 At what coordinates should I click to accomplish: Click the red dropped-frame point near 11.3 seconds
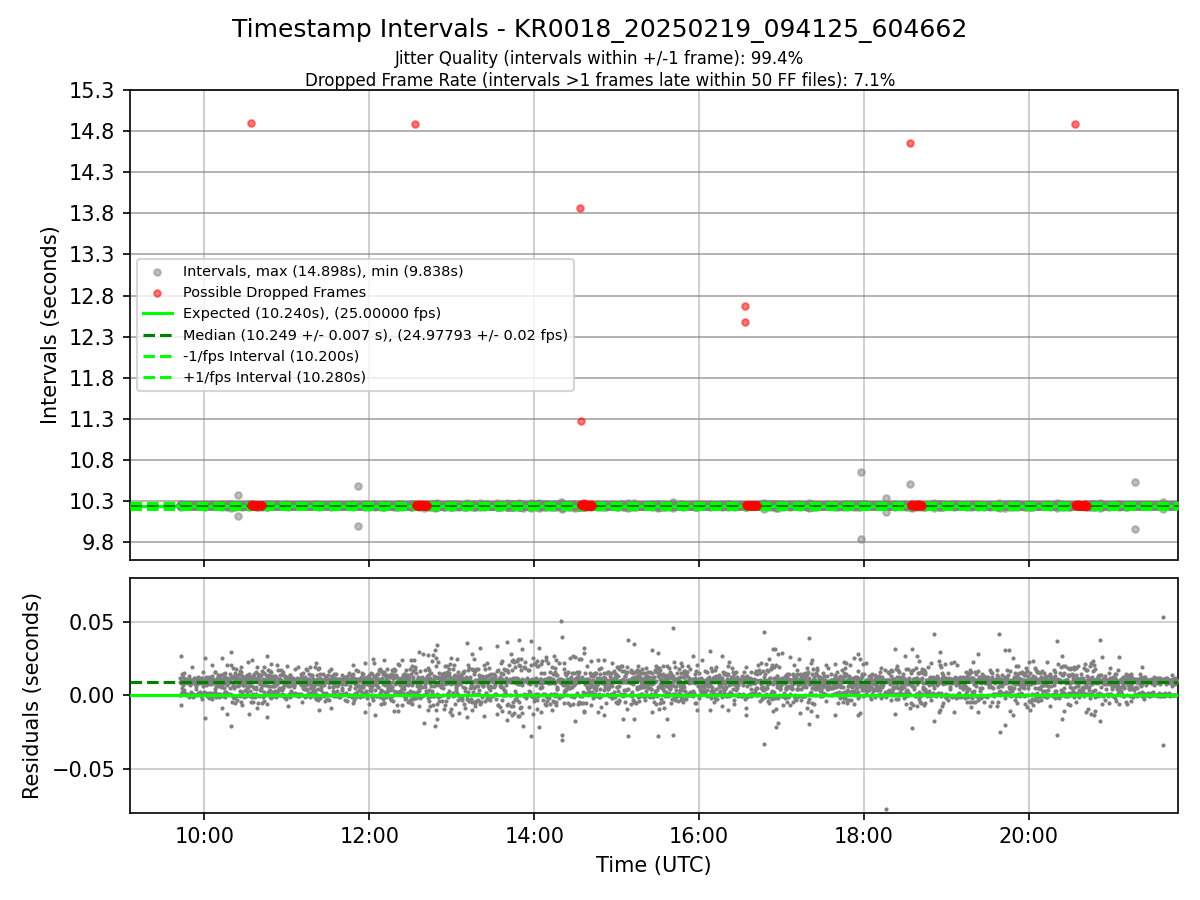[x=581, y=421]
